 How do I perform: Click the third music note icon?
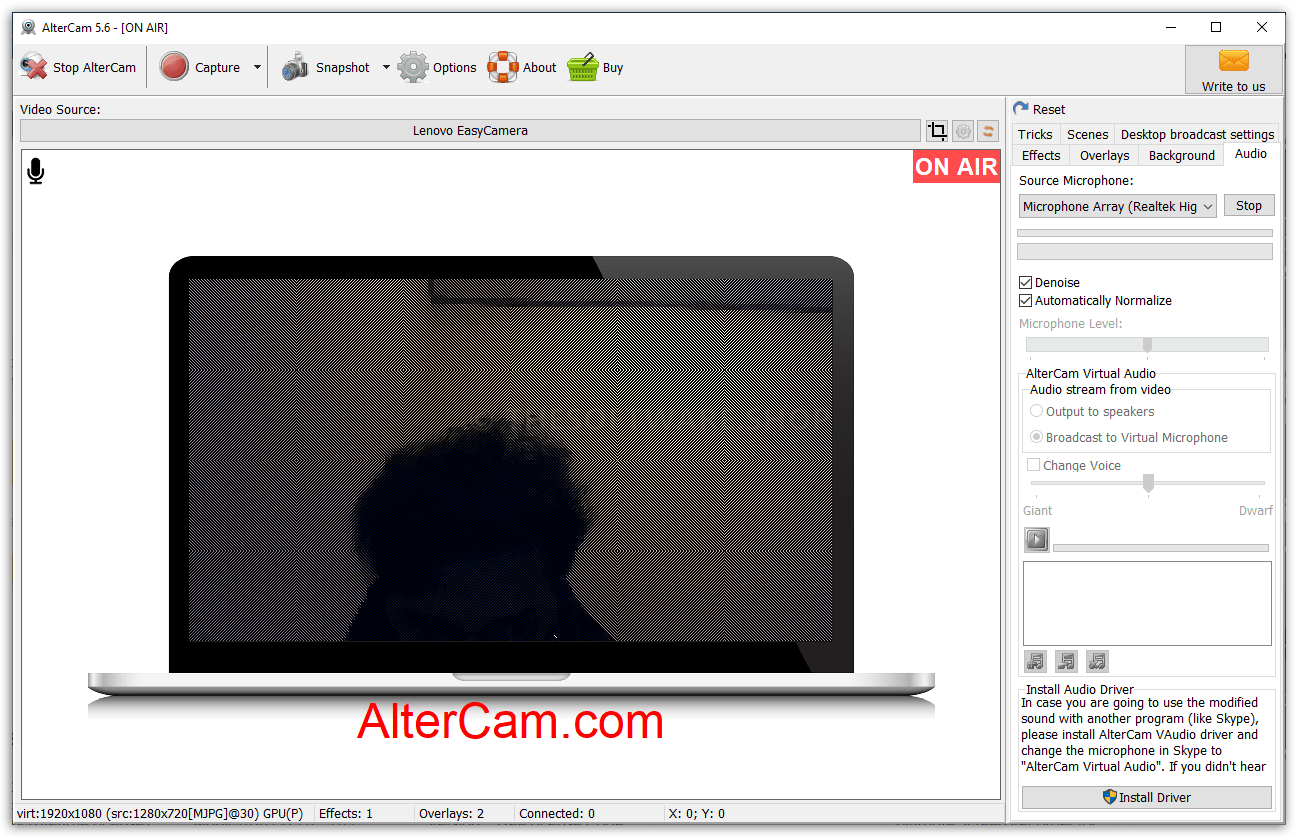[1097, 661]
